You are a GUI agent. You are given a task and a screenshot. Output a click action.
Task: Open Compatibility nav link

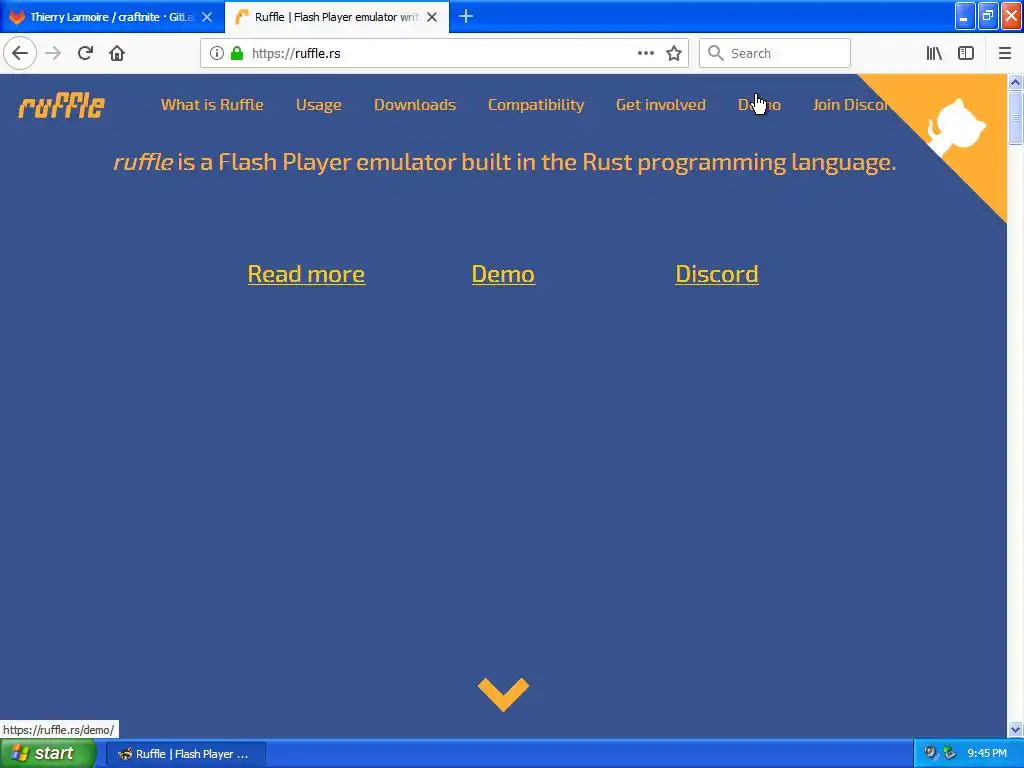click(536, 105)
